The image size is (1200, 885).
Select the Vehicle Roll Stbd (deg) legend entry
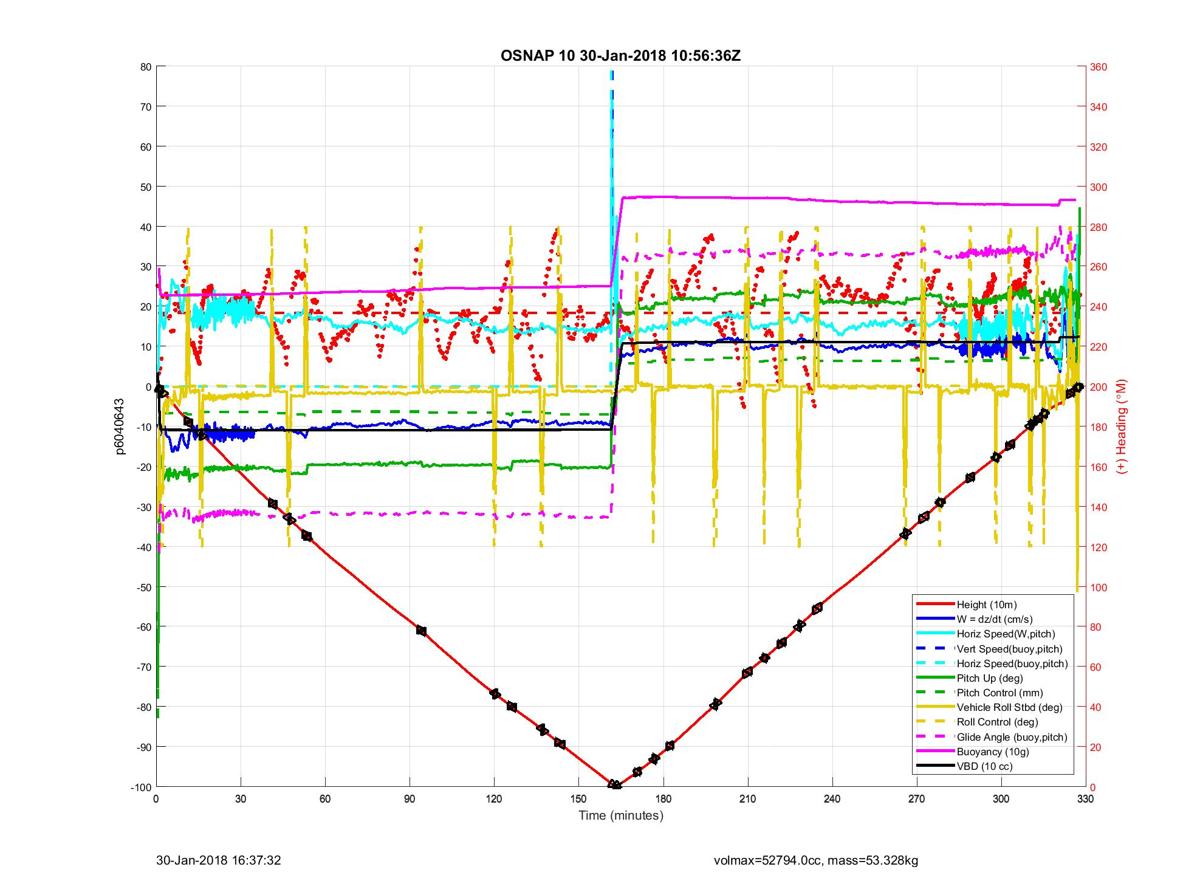coord(1008,708)
